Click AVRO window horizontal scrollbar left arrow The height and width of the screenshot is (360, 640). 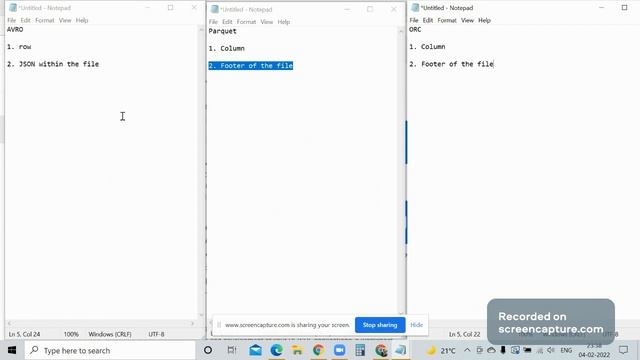[x=9, y=323]
